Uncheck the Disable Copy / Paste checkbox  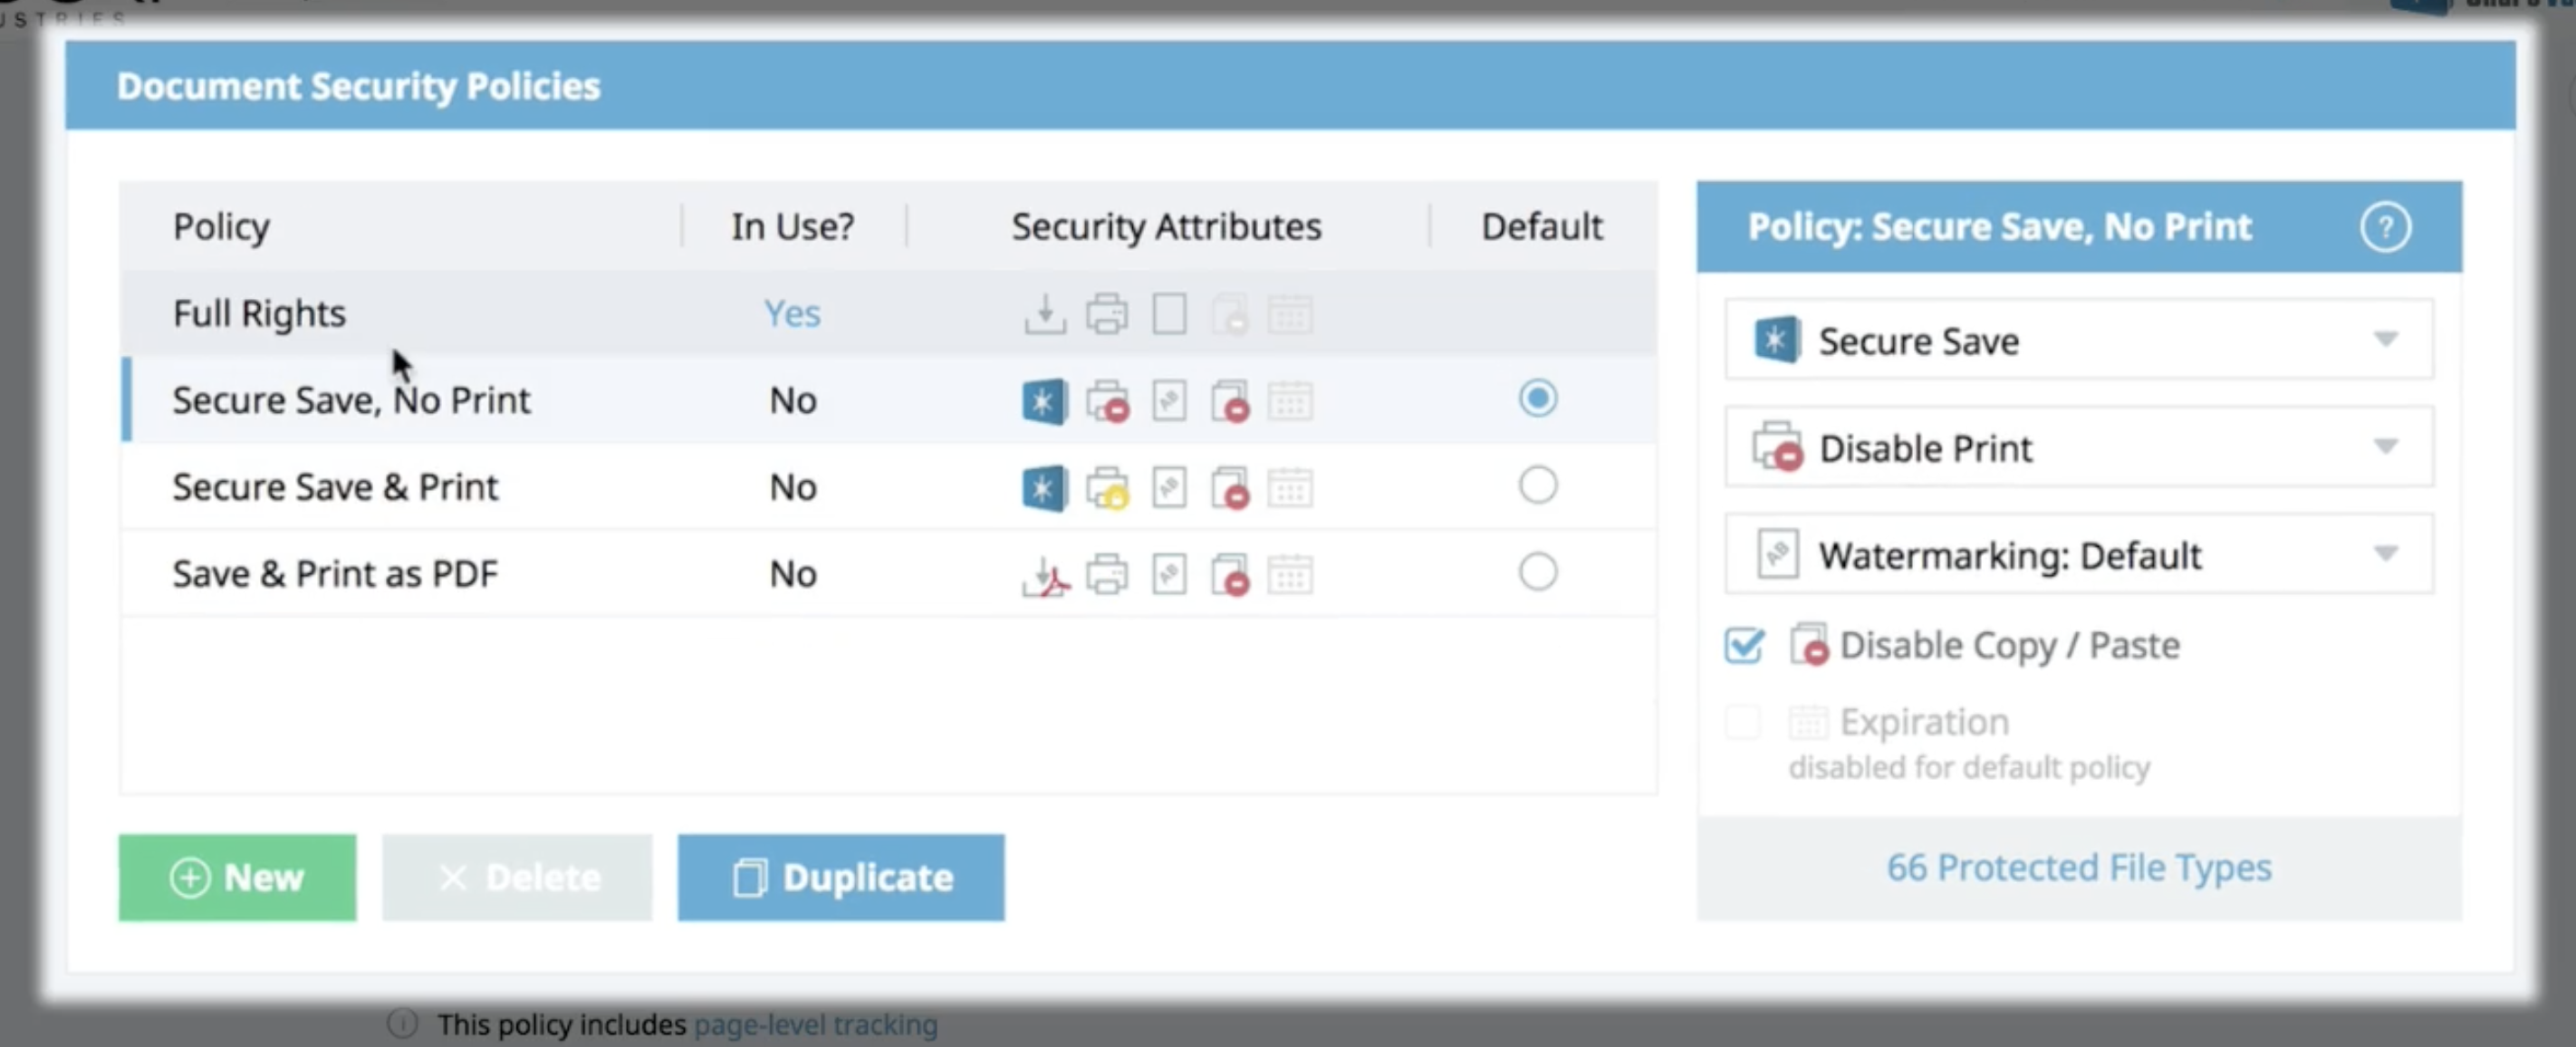(x=1745, y=645)
